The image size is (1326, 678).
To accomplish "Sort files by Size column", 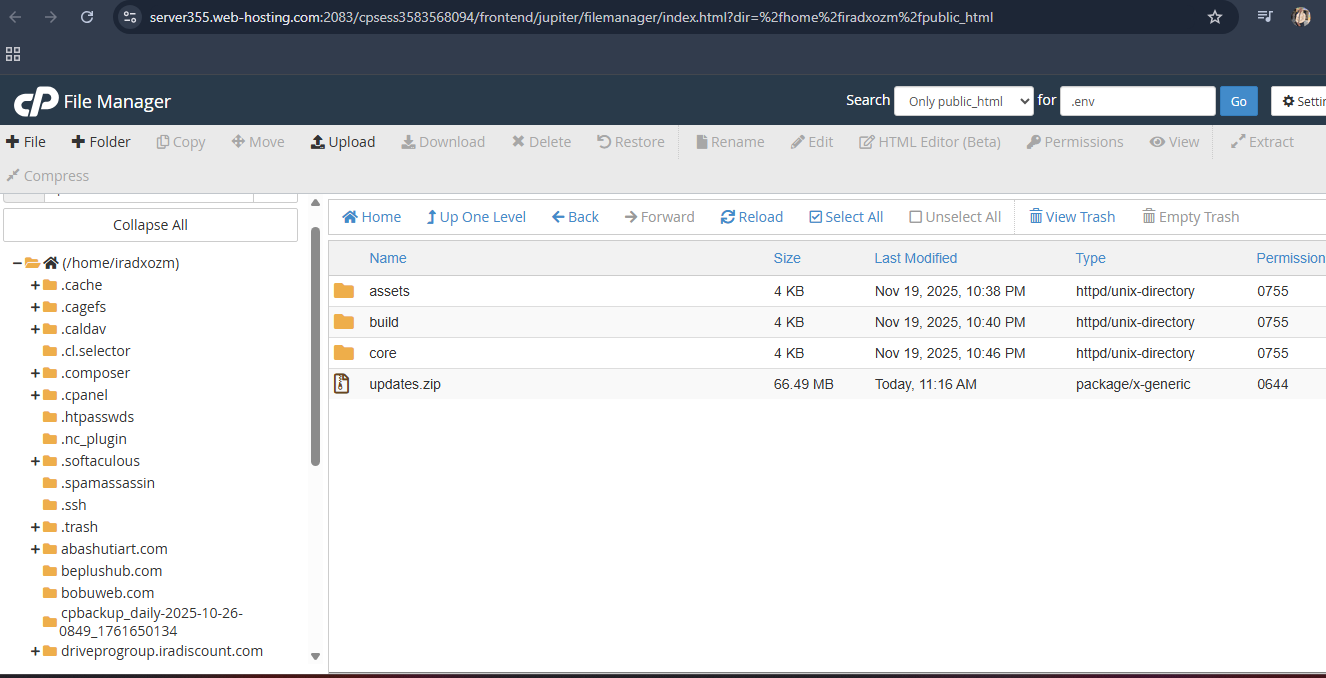I will point(786,258).
